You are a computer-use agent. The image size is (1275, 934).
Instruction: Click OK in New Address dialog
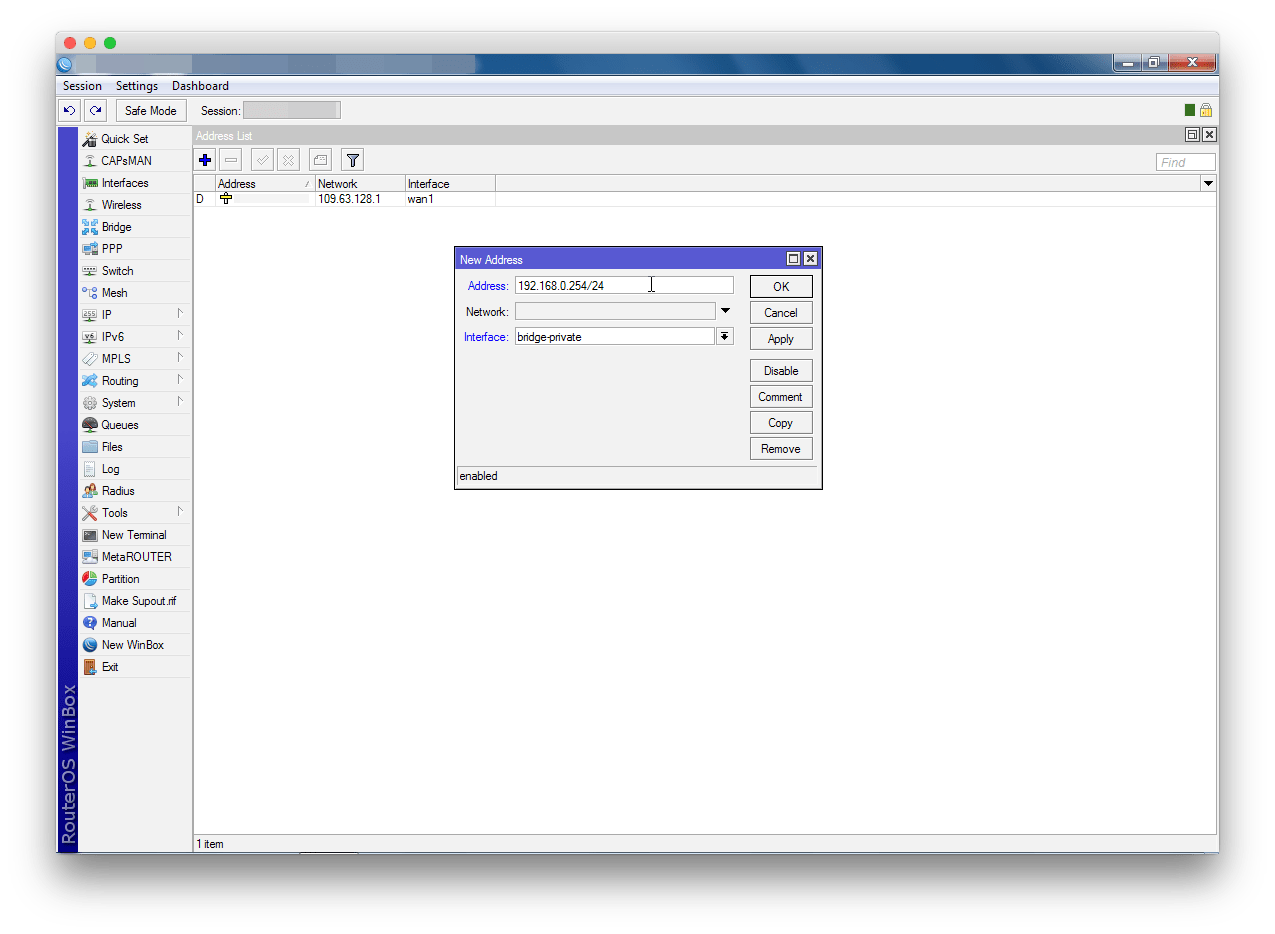click(781, 287)
